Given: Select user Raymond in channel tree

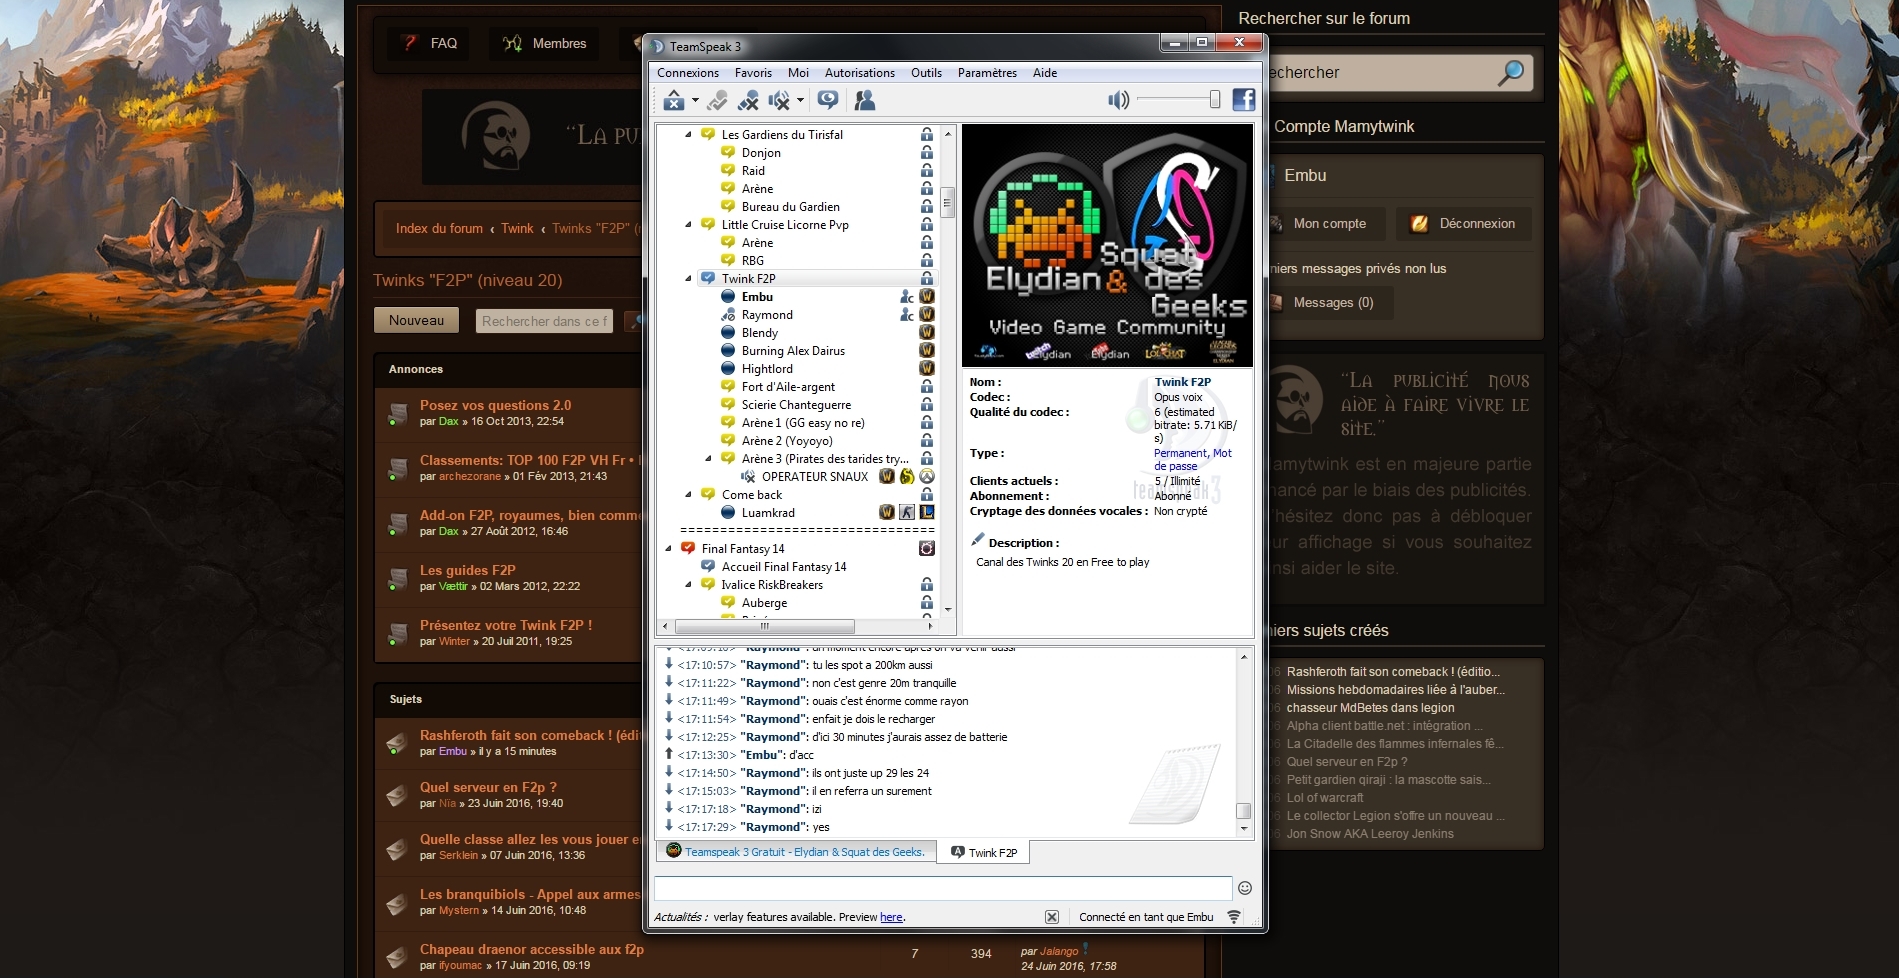Looking at the screenshot, I should point(767,315).
